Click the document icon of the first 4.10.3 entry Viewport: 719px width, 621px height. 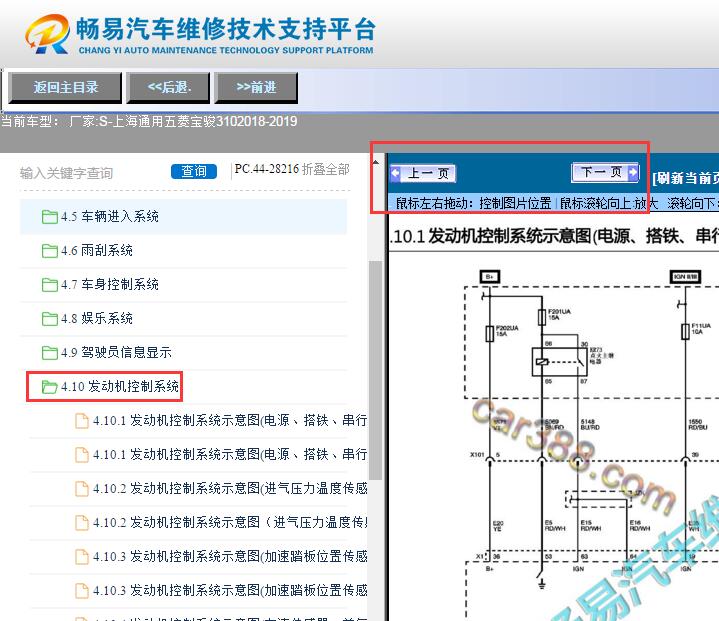[x=82, y=556]
